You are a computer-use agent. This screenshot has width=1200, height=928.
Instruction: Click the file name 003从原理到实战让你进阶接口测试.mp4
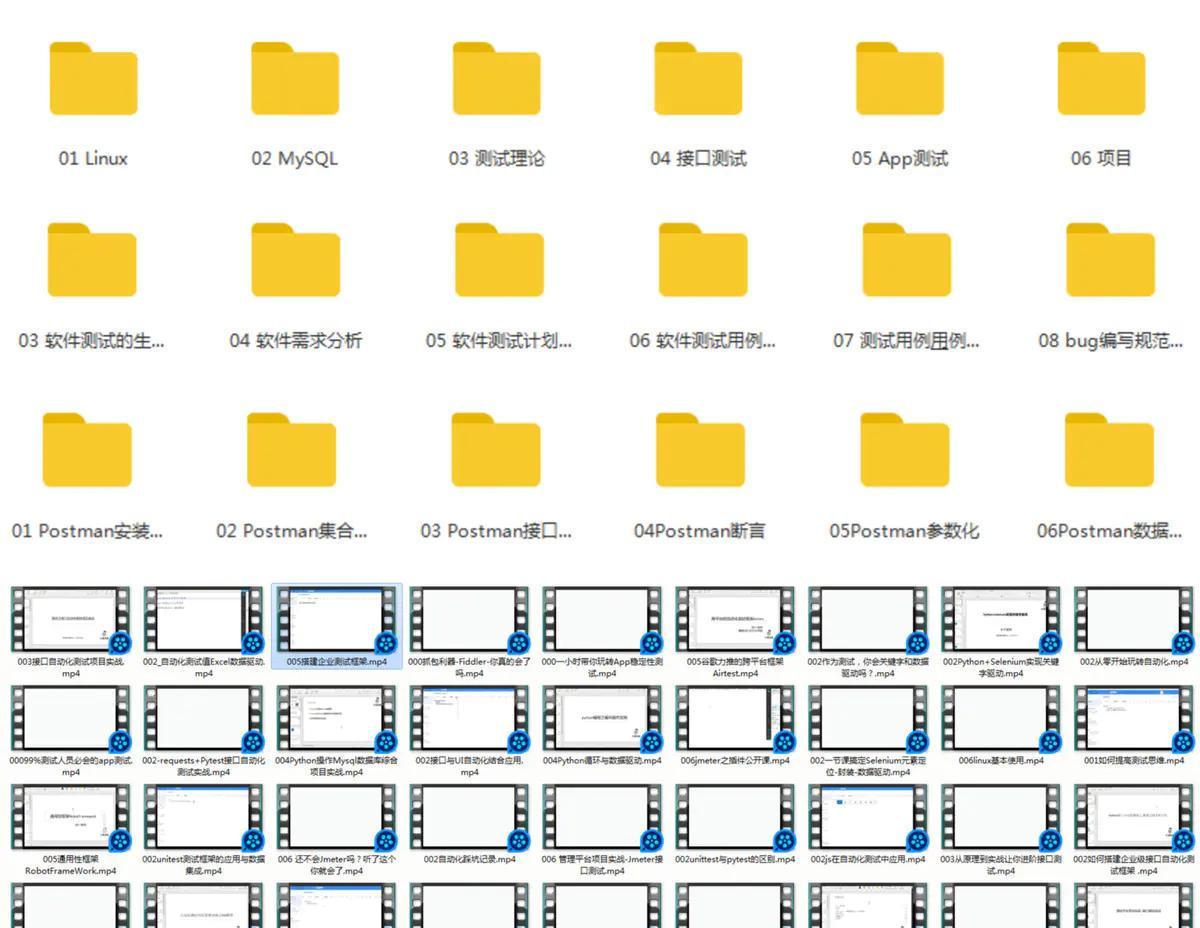(1002, 865)
